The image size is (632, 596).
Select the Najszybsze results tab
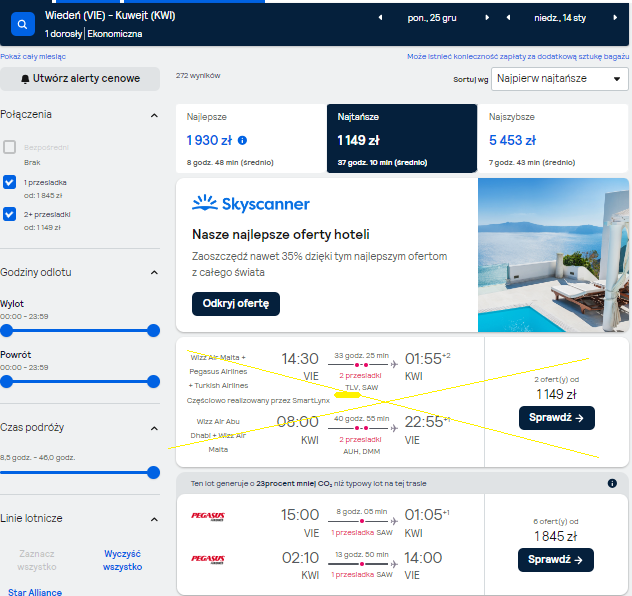pyautogui.click(x=553, y=139)
